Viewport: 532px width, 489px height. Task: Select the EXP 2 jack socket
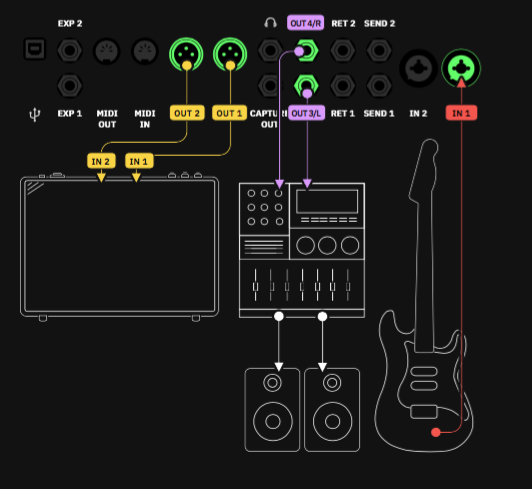click(x=70, y=51)
